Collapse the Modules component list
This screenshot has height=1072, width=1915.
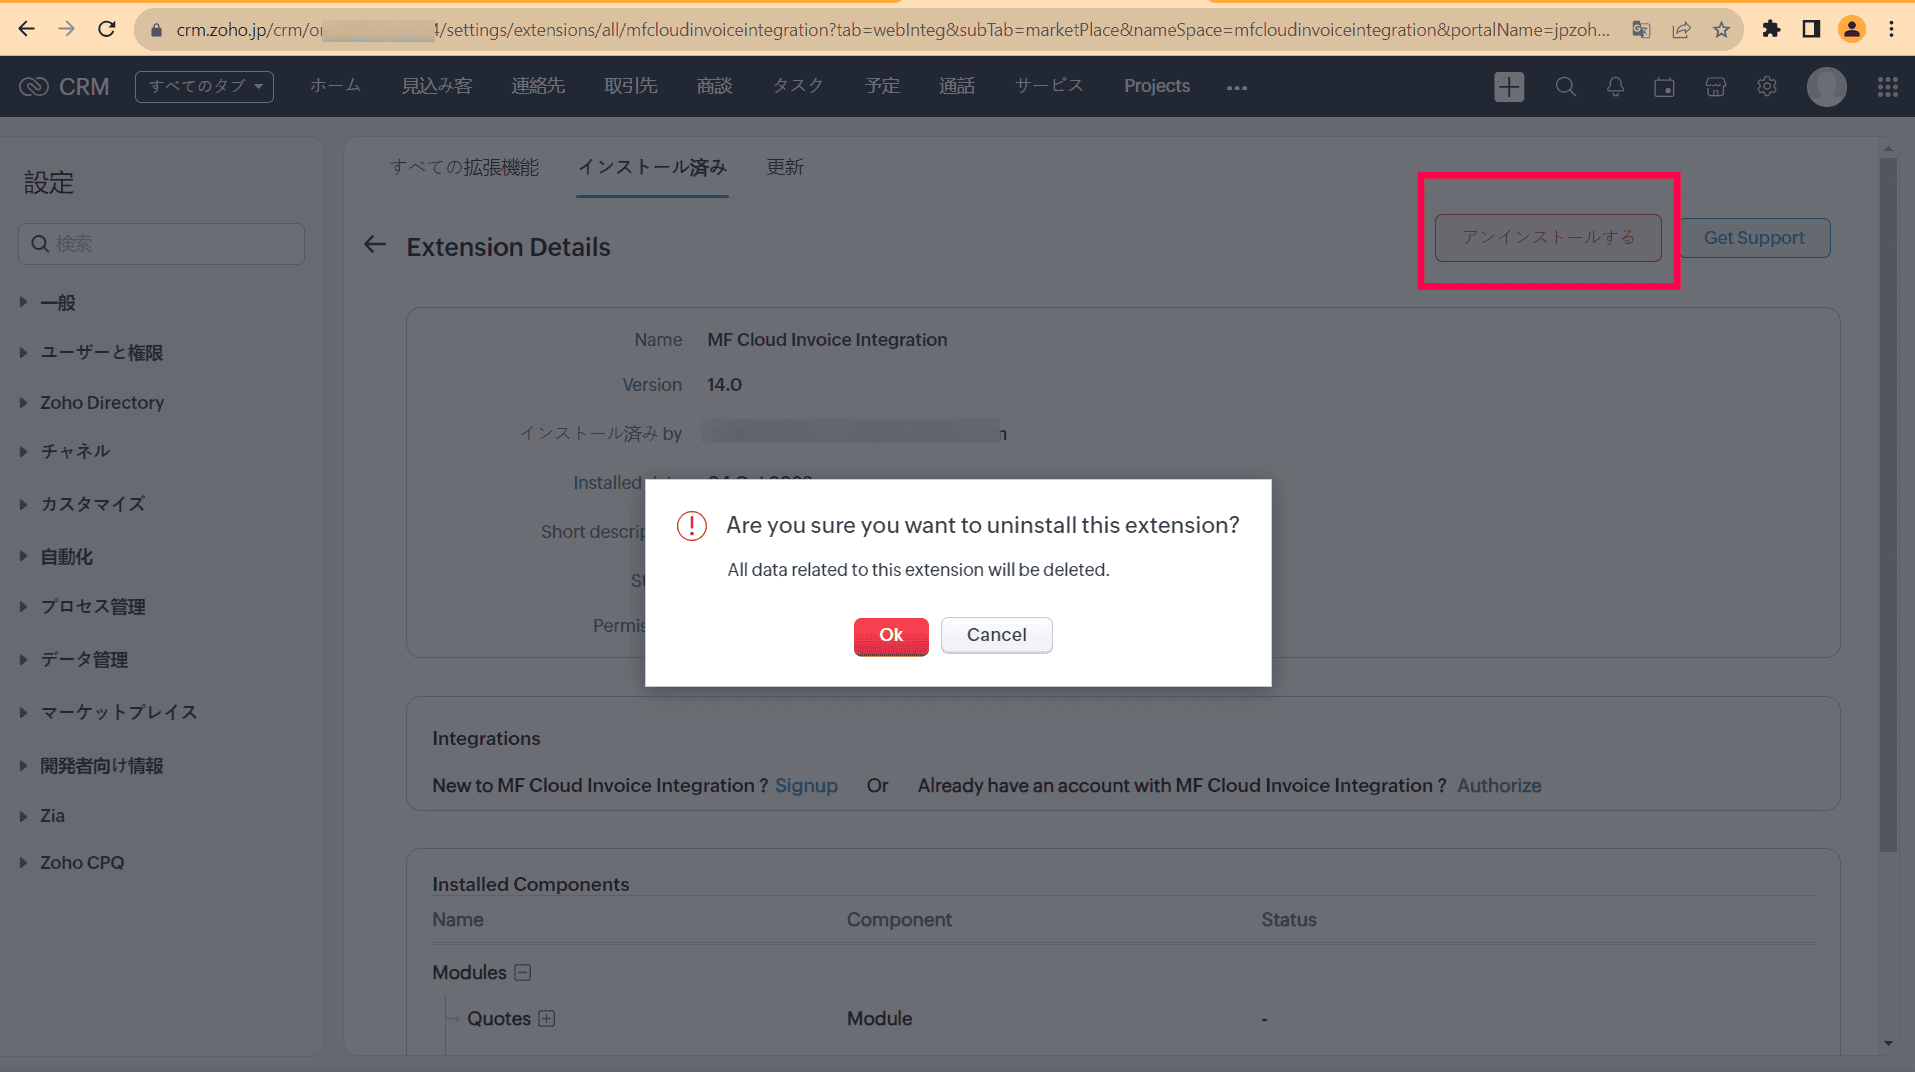[x=522, y=972]
